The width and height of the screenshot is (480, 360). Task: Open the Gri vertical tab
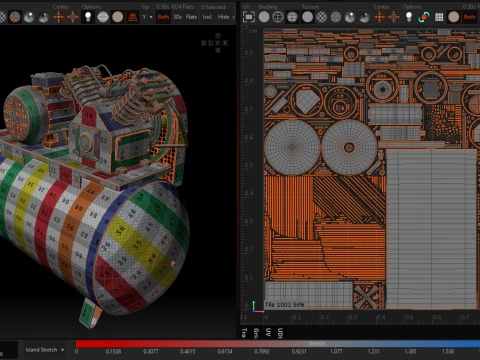click(x=256, y=333)
